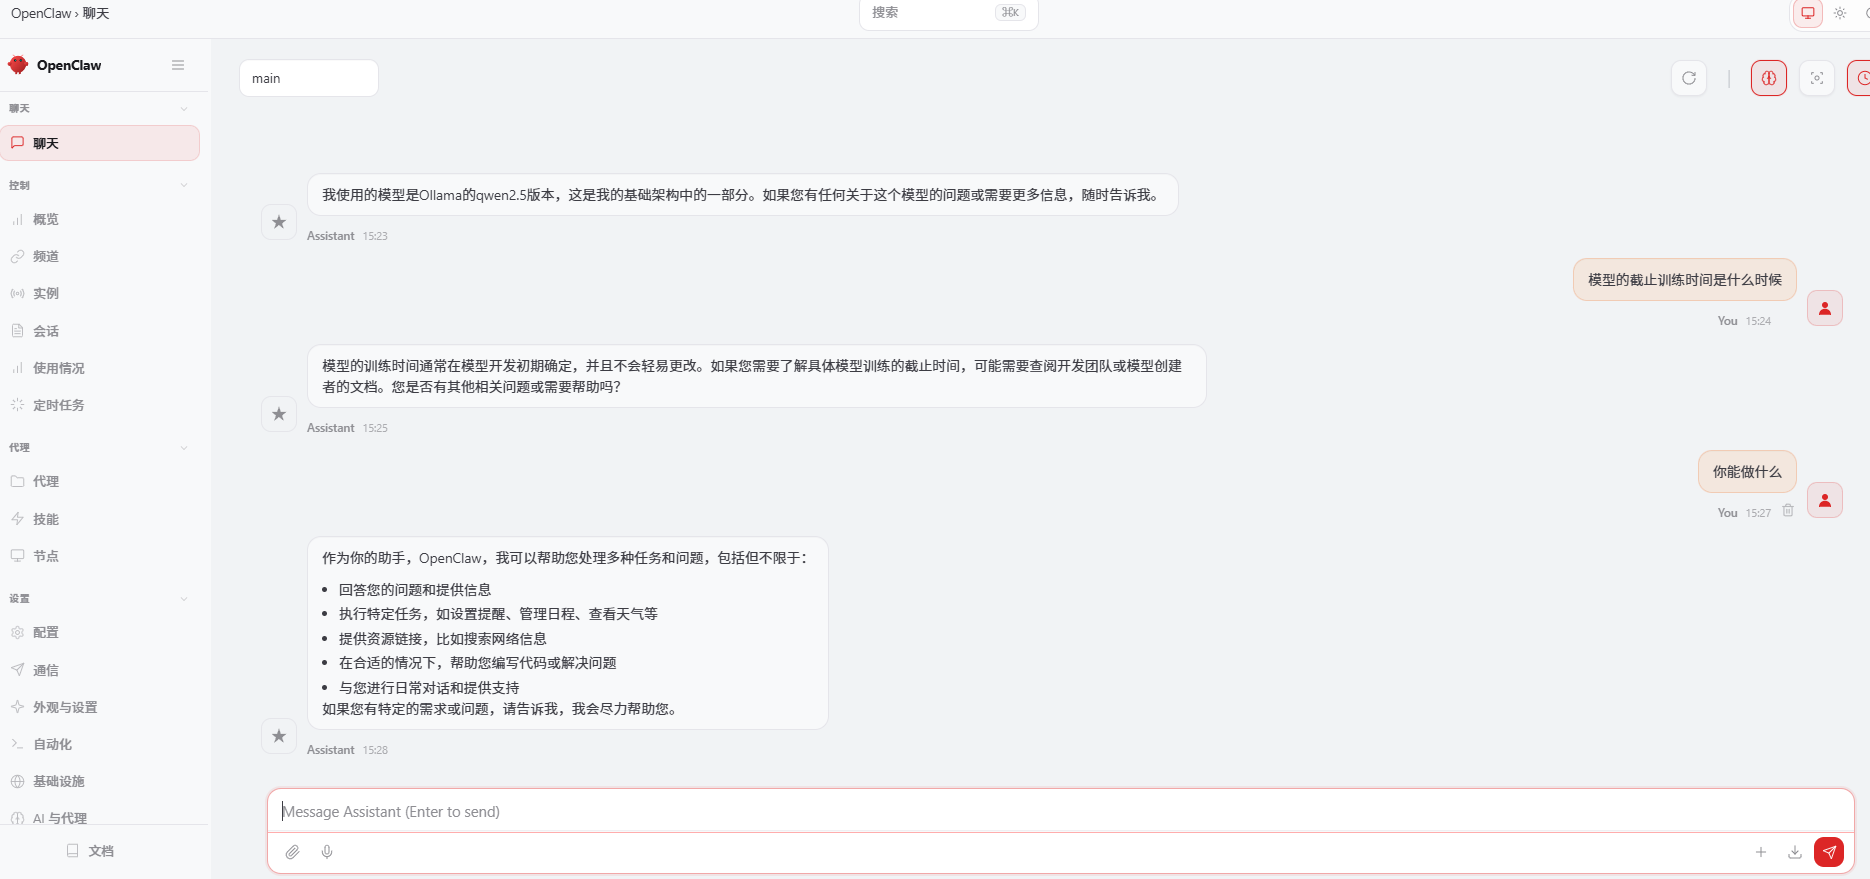Click the 实例 broadcast icon

(17, 293)
